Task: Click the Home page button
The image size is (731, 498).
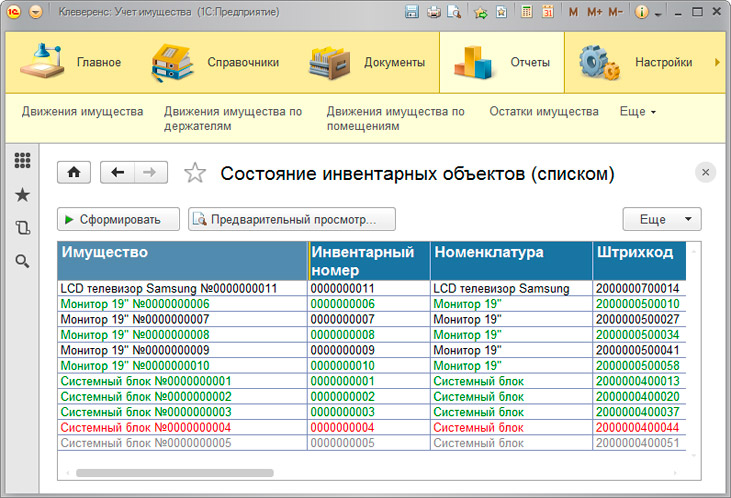Action: (x=74, y=173)
